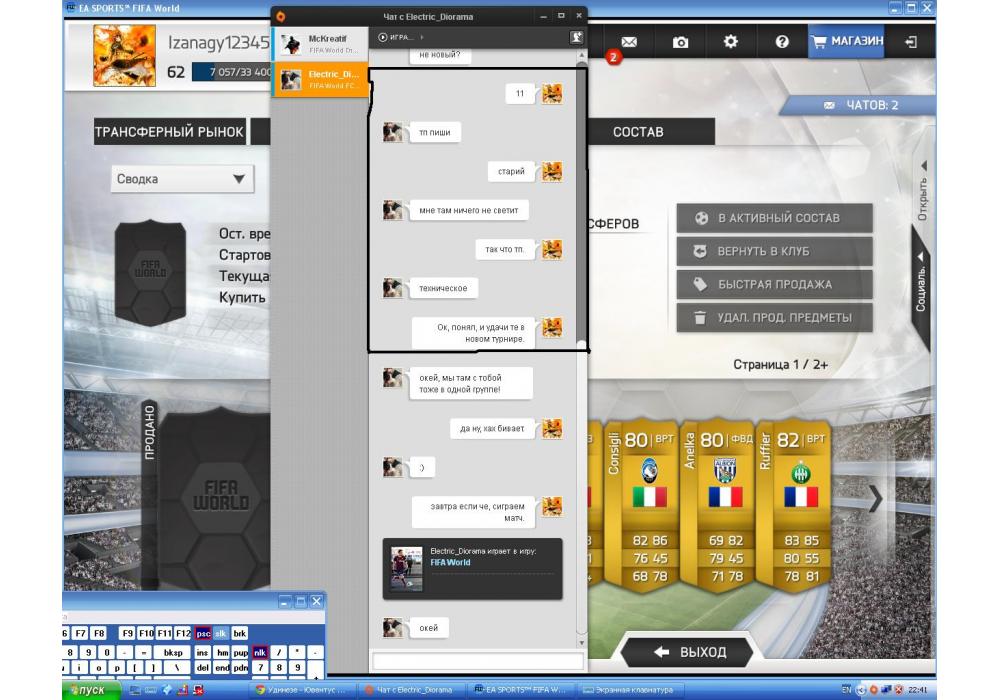Screen dimensions: 1000x700
Task: Click ВЕРНУТЬ В КЛУБ button
Action: (x=774, y=251)
